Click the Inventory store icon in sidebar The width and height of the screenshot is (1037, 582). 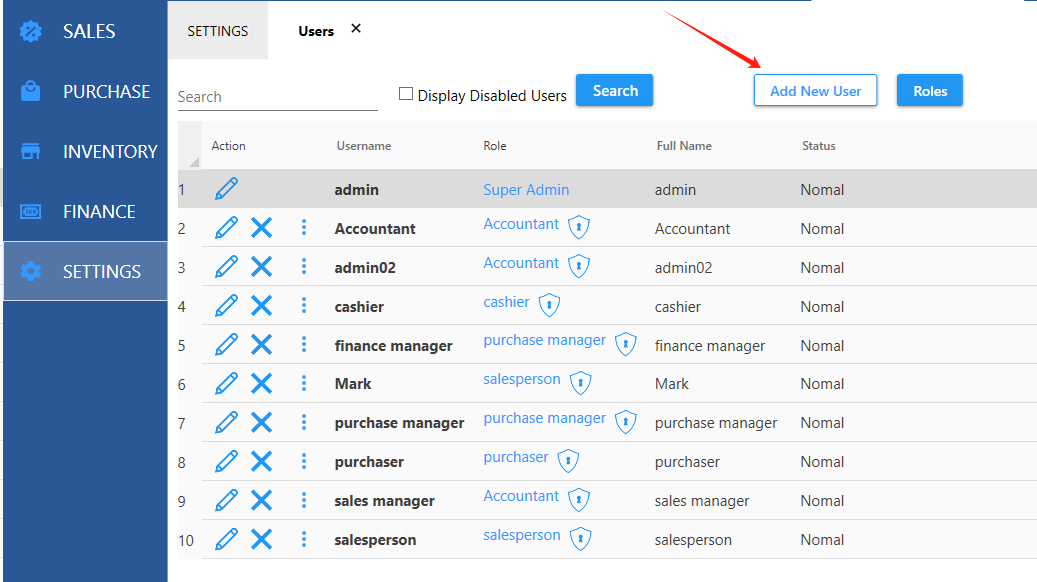pos(31,152)
